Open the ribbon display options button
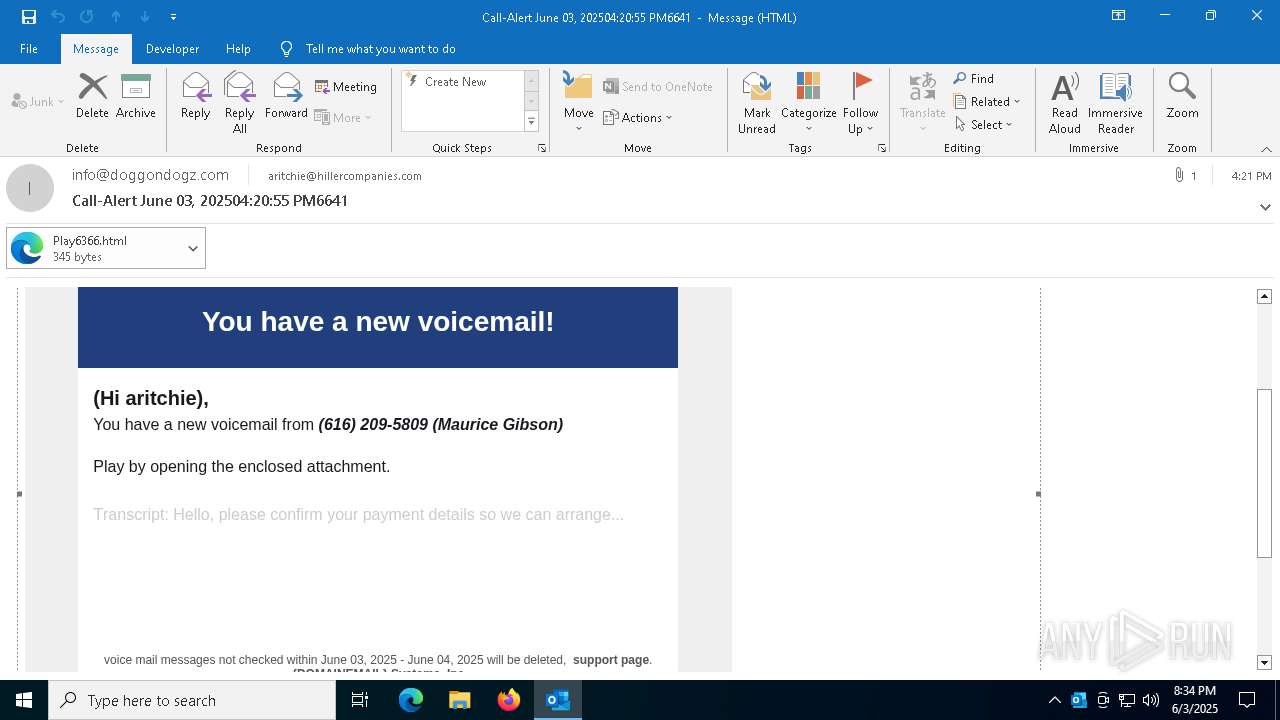Image resolution: width=1280 pixels, height=720 pixels. (x=1119, y=16)
